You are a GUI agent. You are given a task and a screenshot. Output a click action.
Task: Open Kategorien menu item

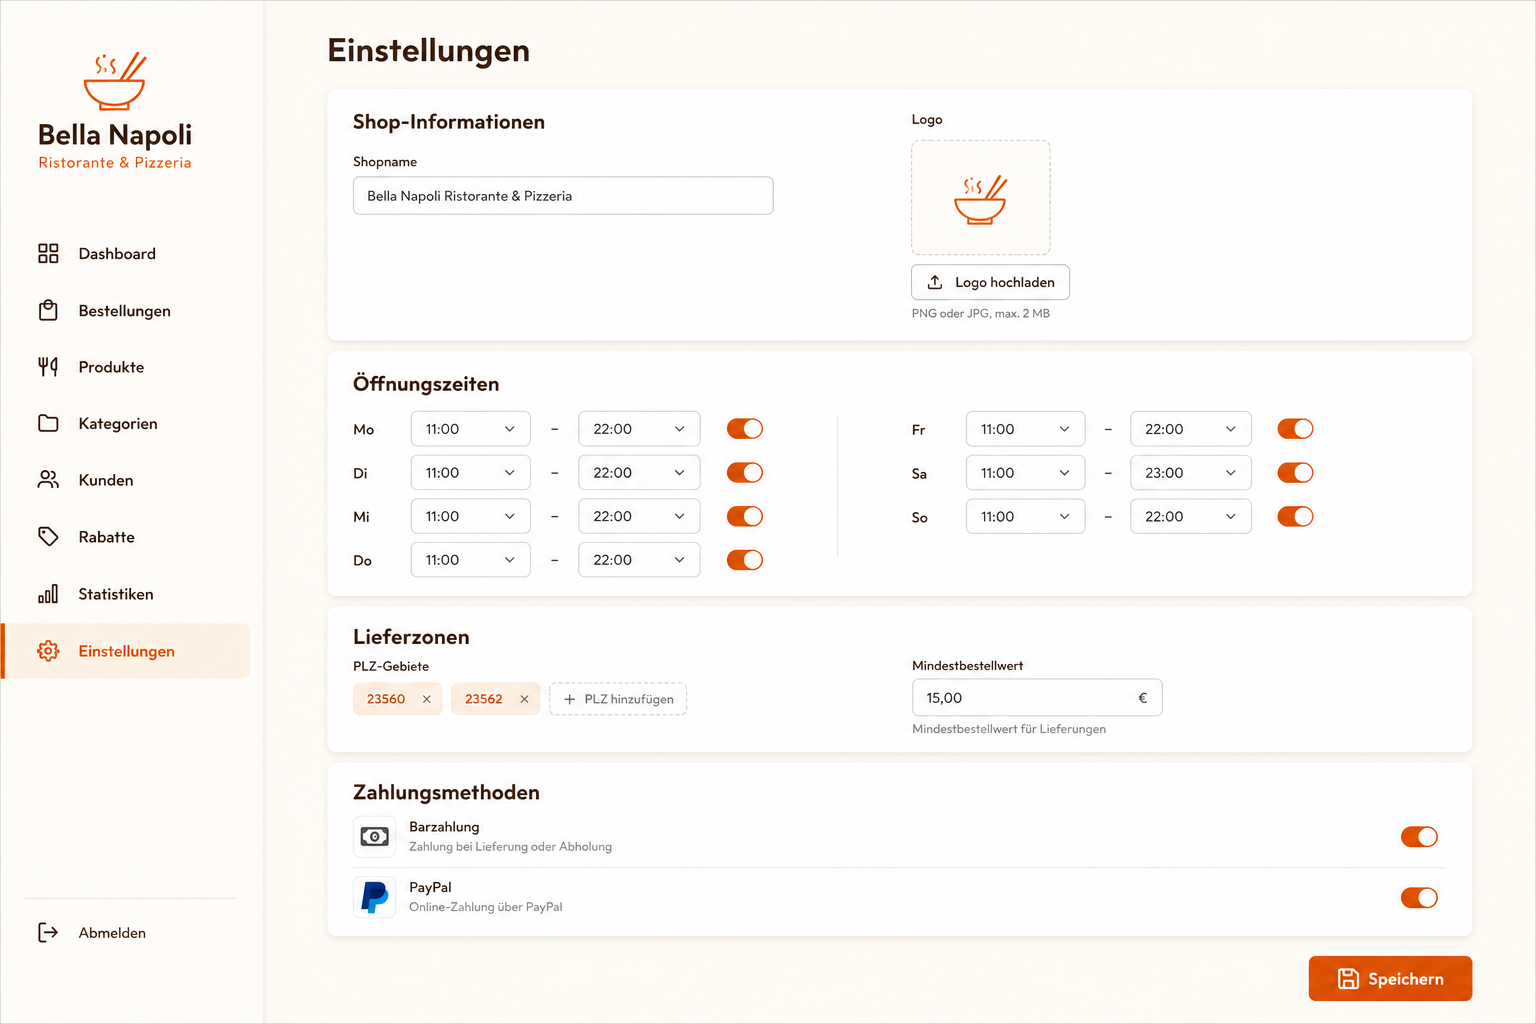(x=127, y=423)
